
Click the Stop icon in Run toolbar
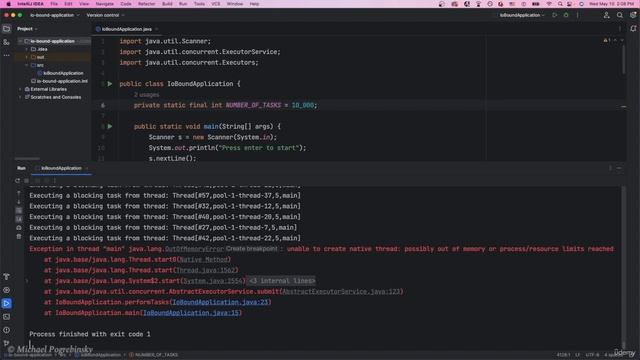tap(27, 180)
